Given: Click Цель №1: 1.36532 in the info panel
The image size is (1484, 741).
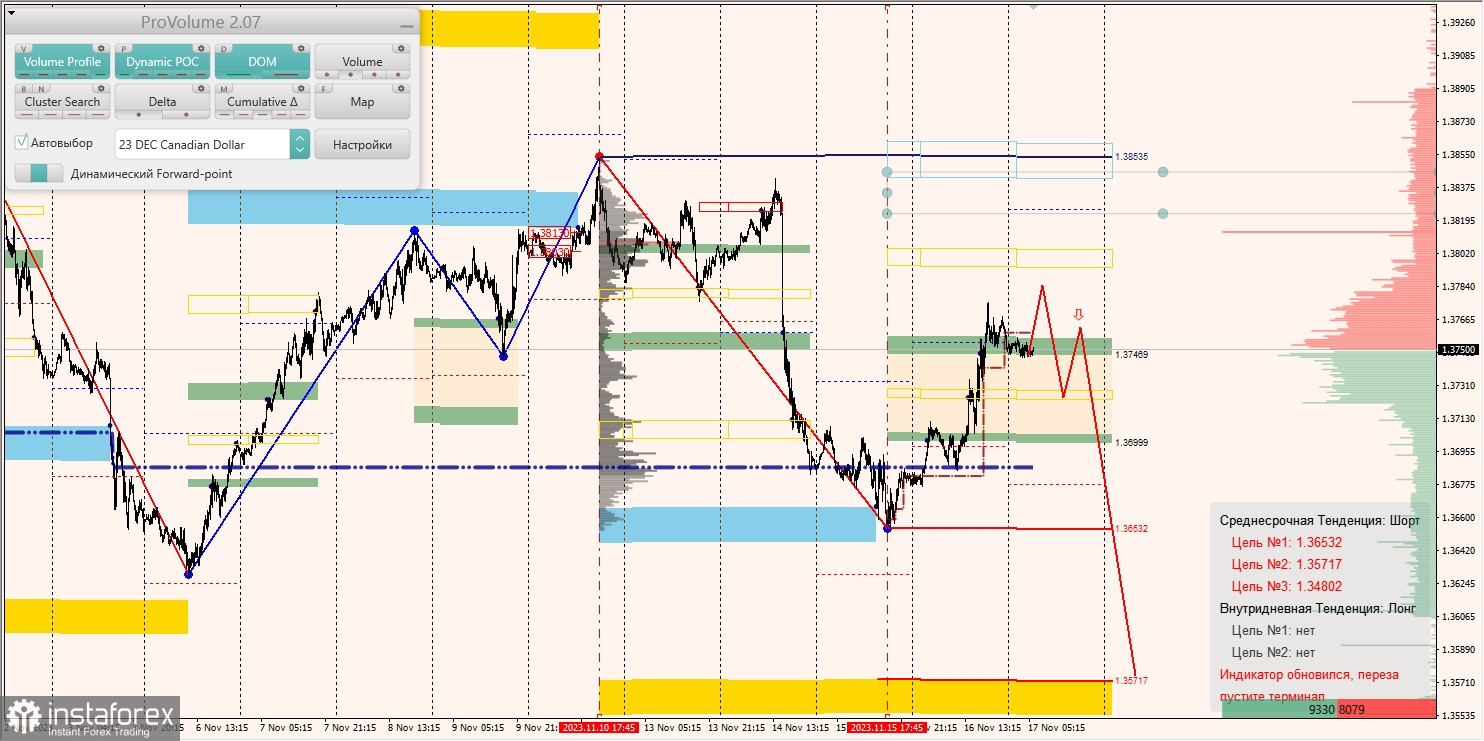Looking at the screenshot, I should pos(1286,542).
